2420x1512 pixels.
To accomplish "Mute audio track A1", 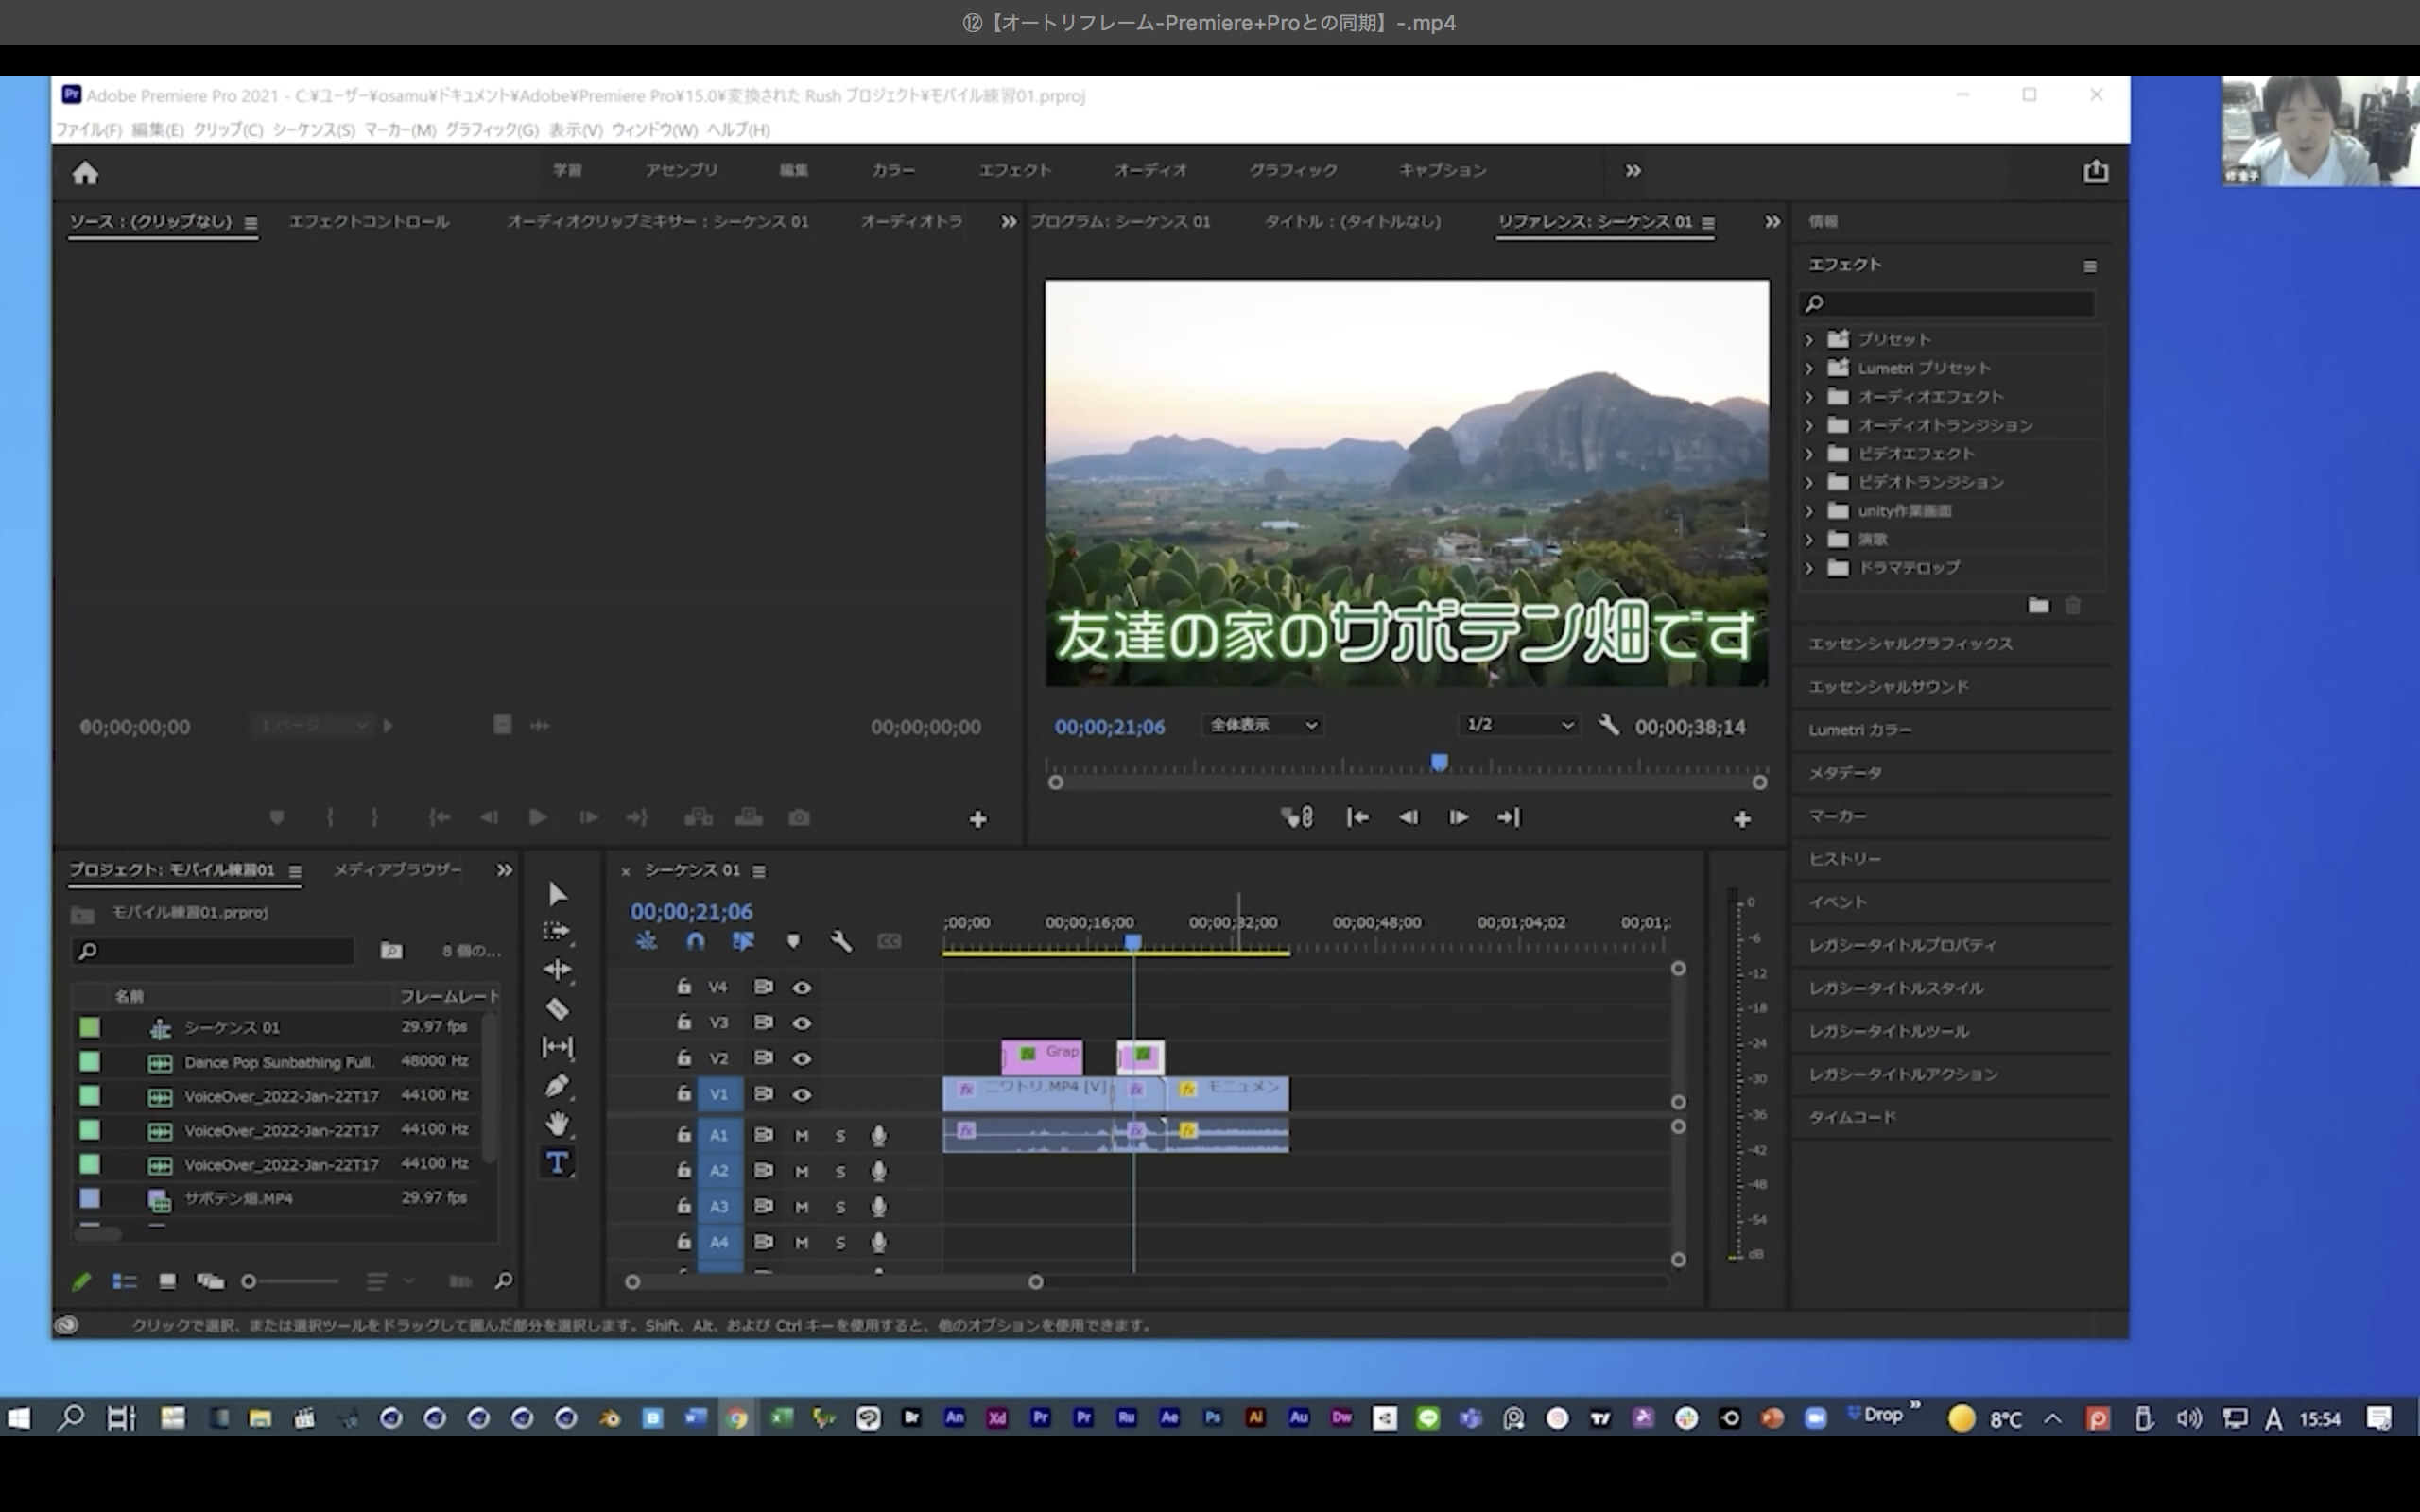I will pyautogui.click(x=801, y=1136).
